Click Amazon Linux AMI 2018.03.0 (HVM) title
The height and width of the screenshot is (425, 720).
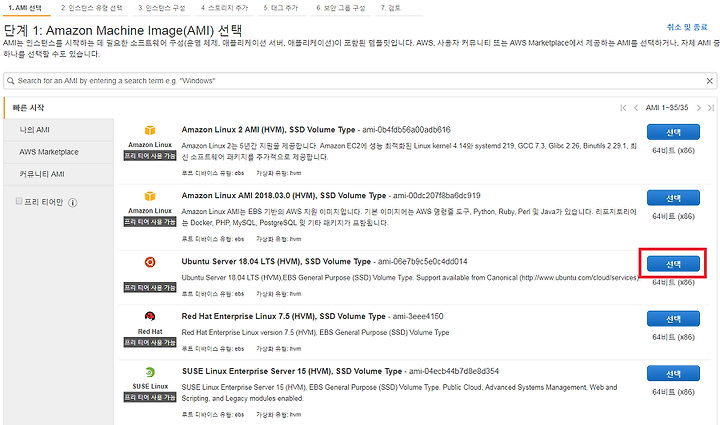(x=284, y=196)
